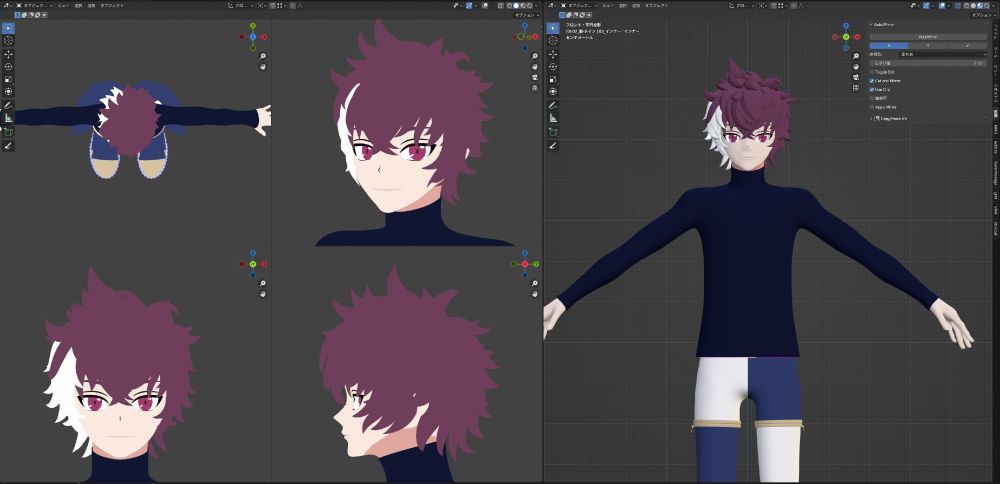The height and width of the screenshot is (484, 1000).
Task: Select the Measure tool in right viewport
Action: pos(553,119)
